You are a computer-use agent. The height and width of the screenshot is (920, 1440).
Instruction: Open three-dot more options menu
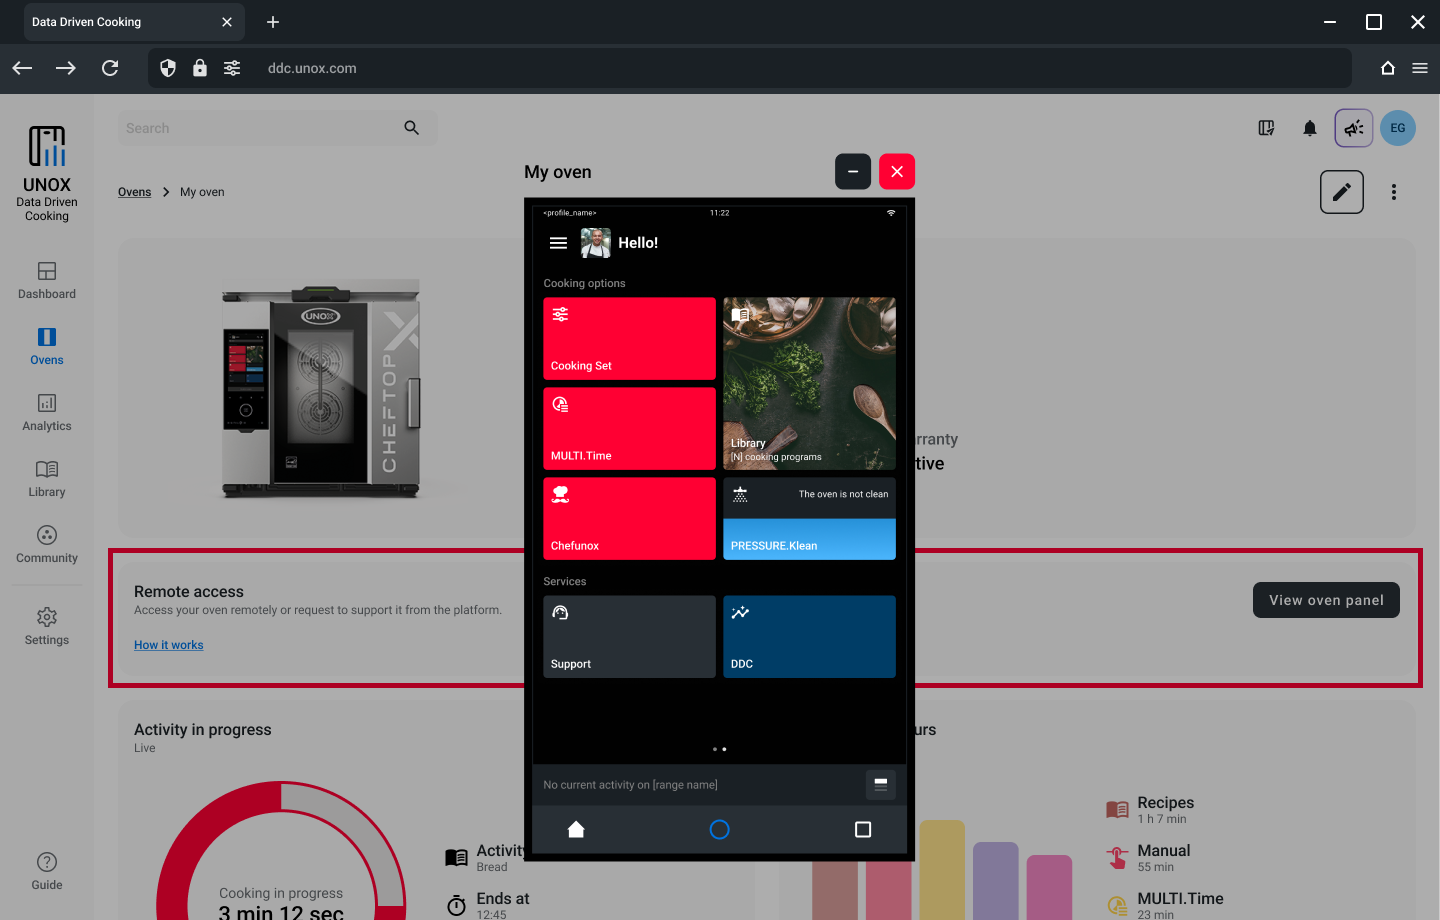point(1393,192)
